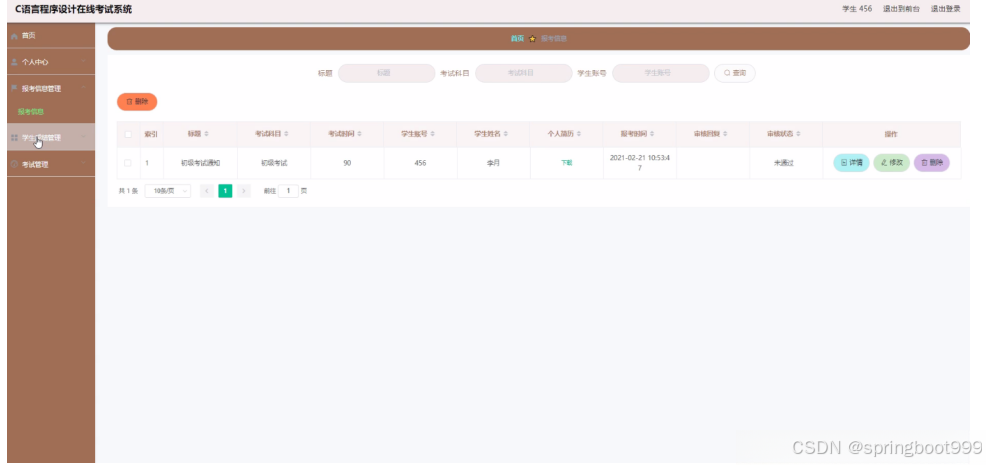Click the 索引 column header
The height and width of the screenshot is (465, 986).
[152, 135]
